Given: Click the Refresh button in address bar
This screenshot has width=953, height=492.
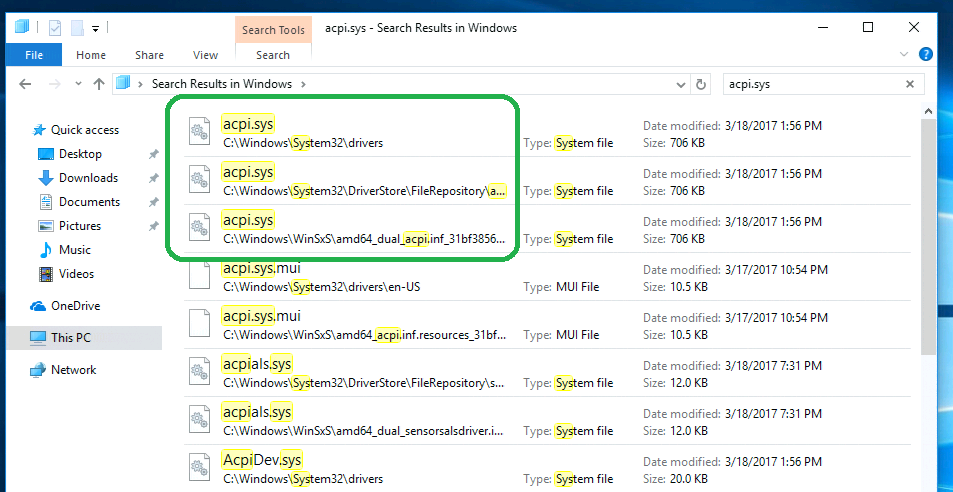Looking at the screenshot, I should [x=701, y=84].
